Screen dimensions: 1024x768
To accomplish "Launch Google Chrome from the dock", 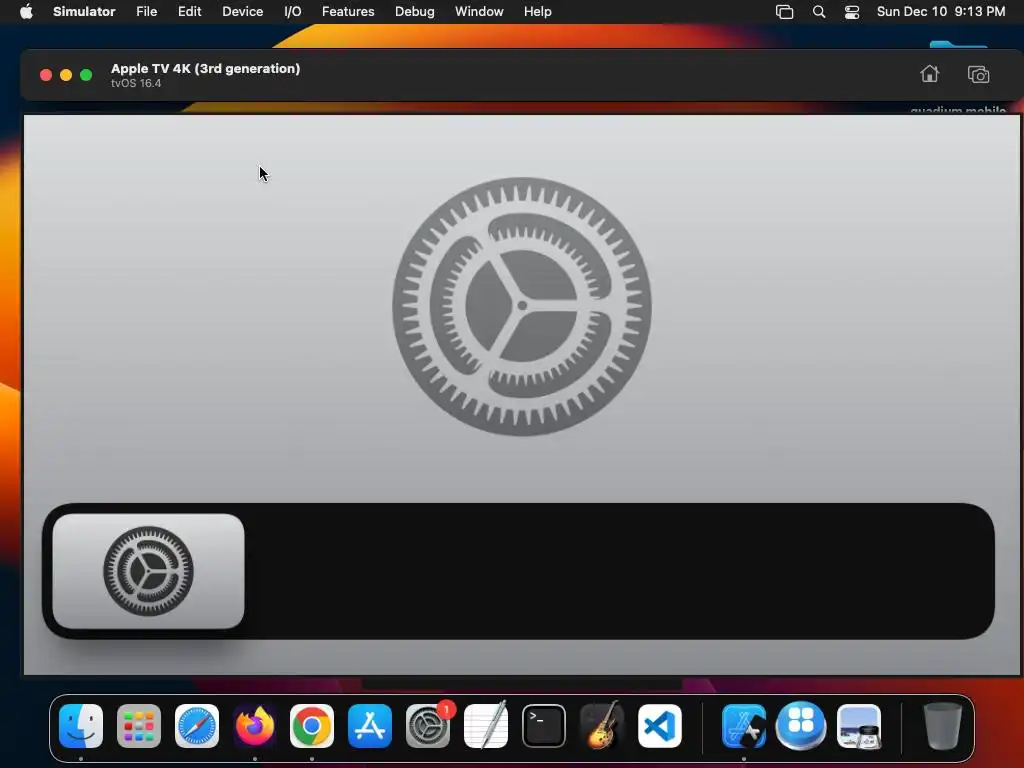I will pyautogui.click(x=312, y=726).
